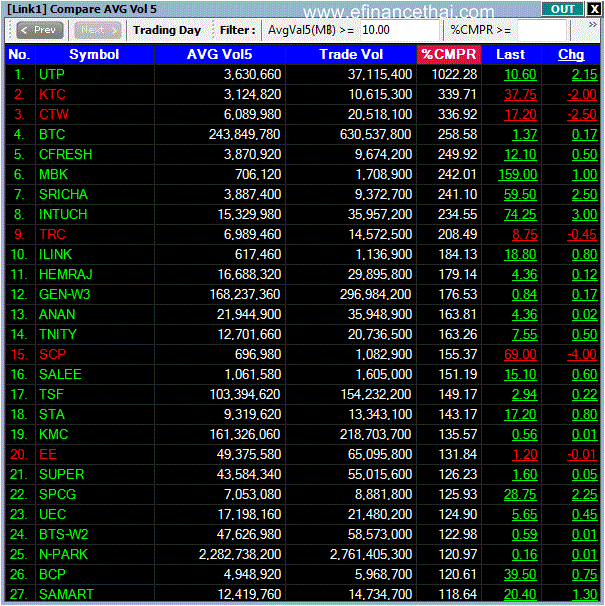Select symbol ILINK

[56, 255]
